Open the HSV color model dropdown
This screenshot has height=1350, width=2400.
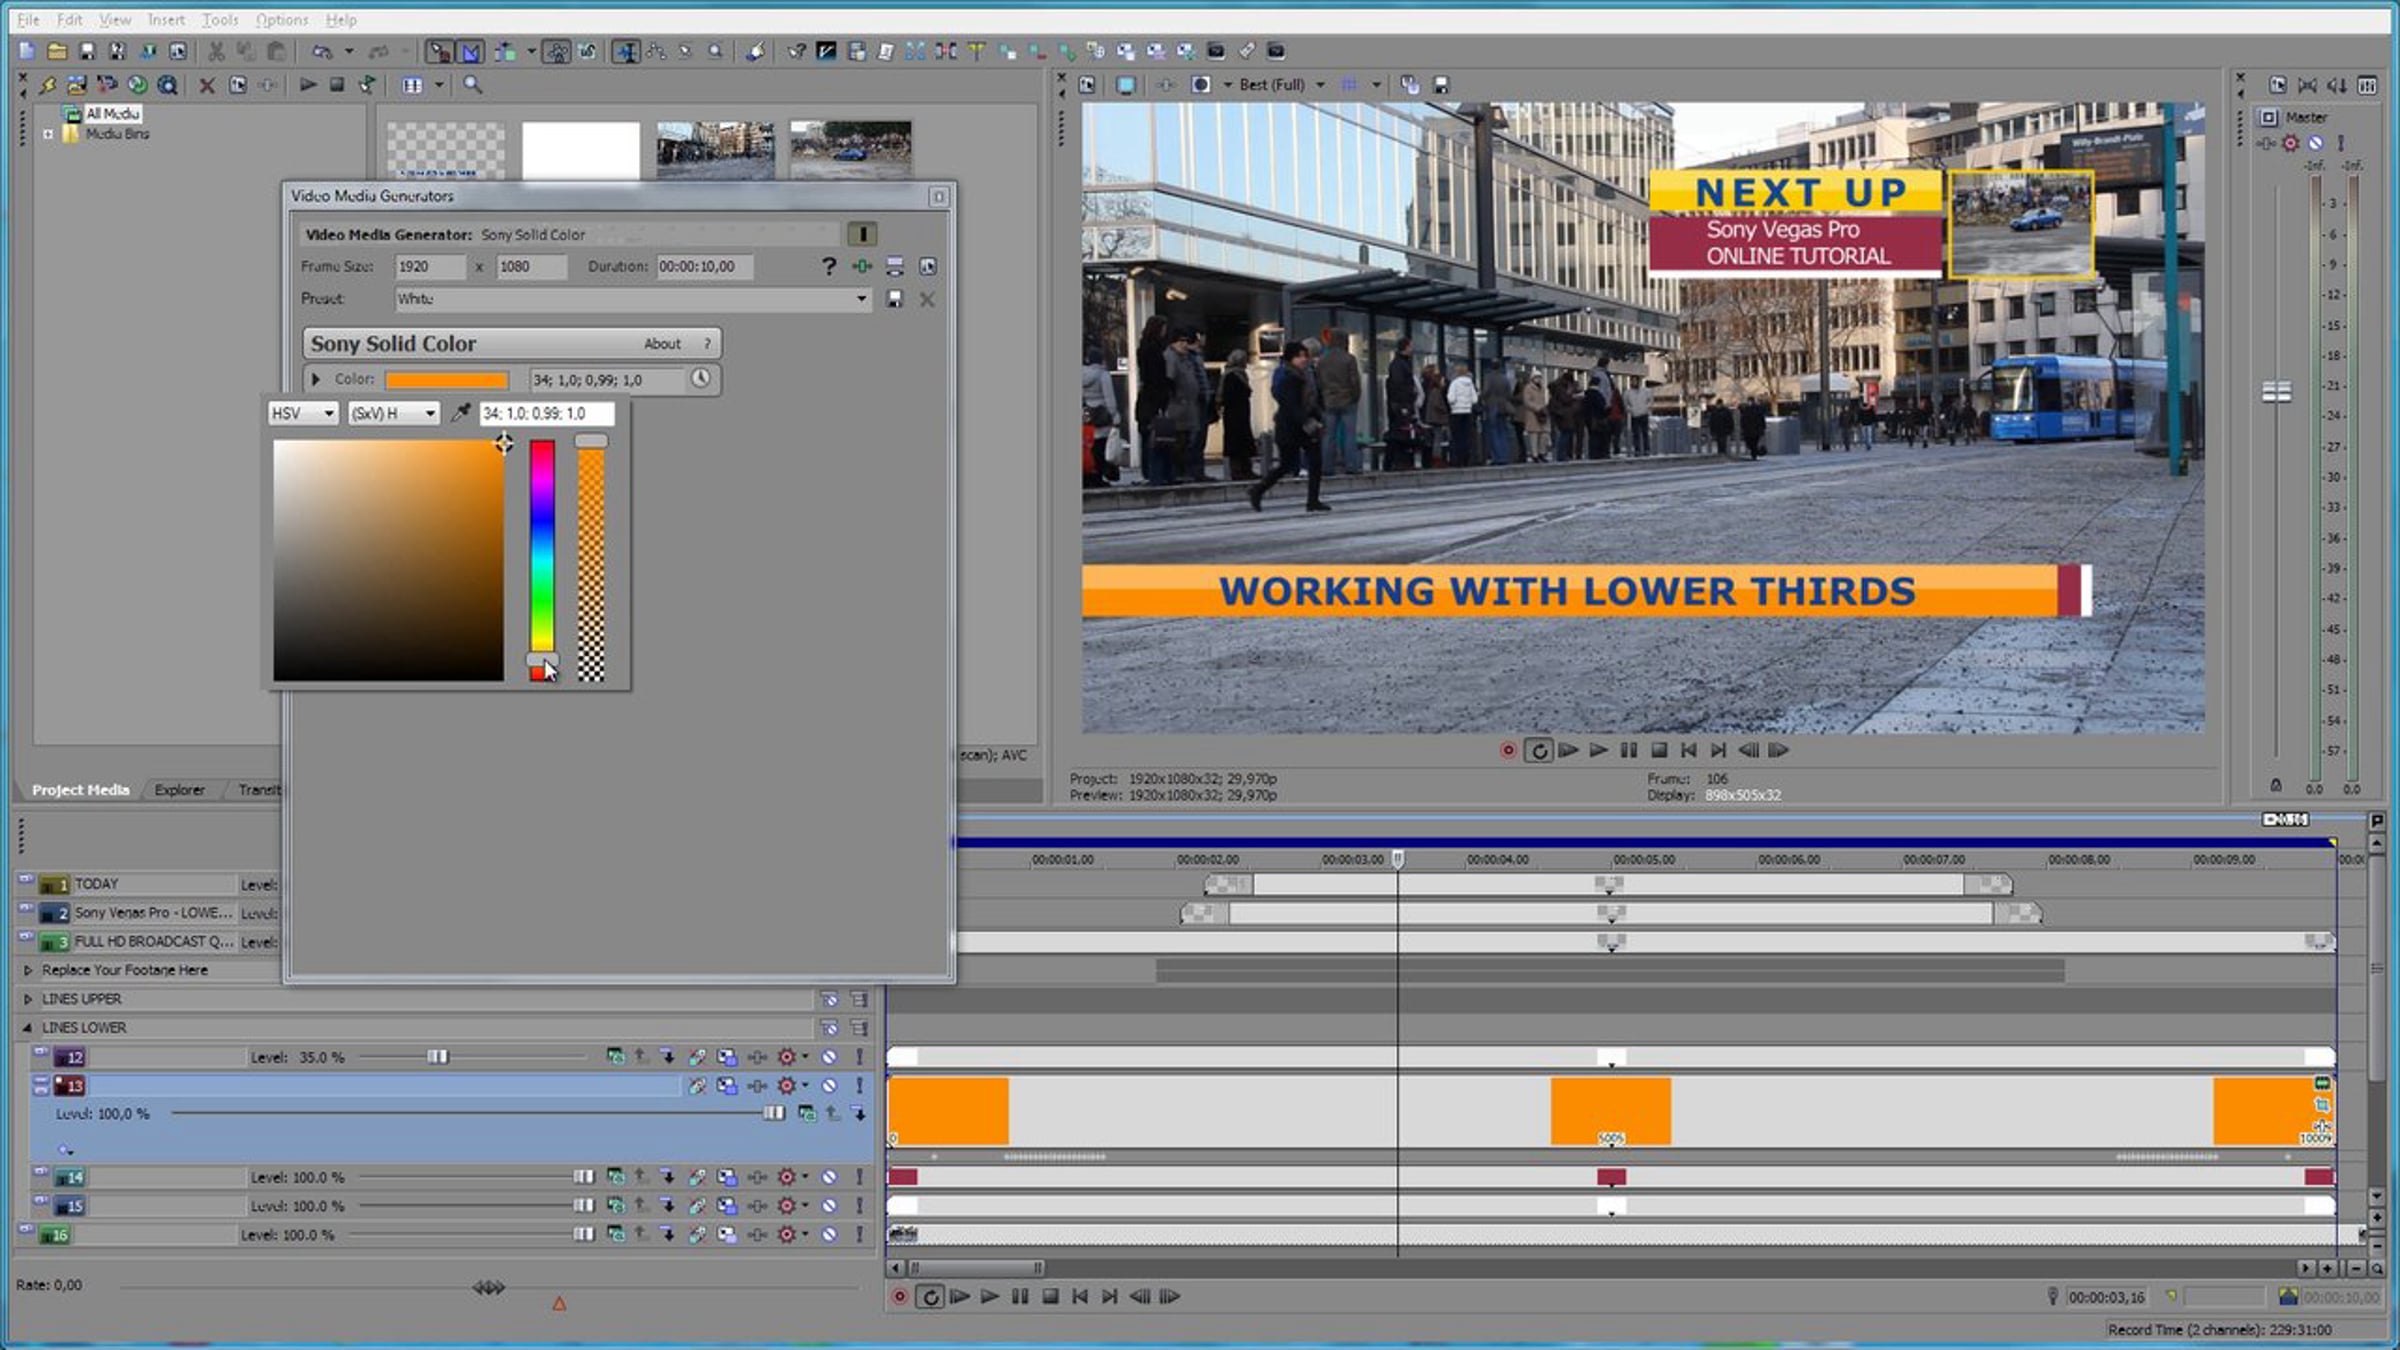pyautogui.click(x=302, y=413)
